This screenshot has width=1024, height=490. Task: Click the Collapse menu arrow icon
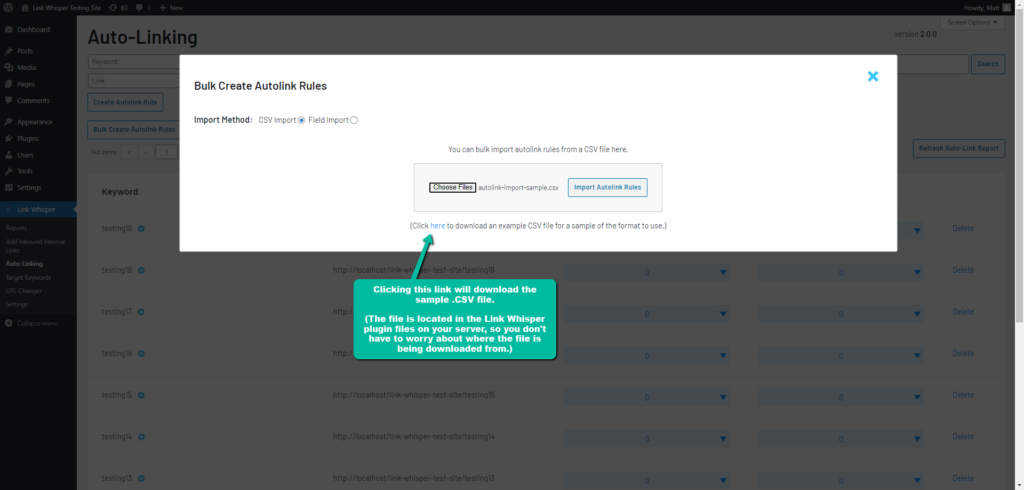(8, 323)
